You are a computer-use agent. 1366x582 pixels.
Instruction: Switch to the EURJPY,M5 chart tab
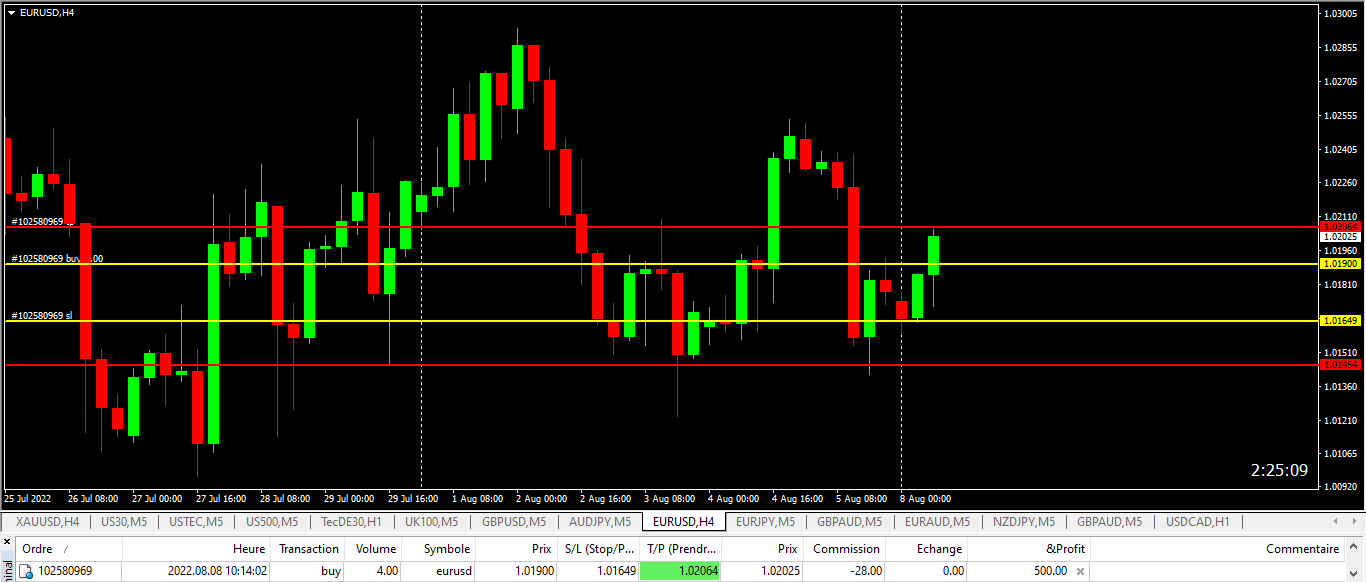point(767,521)
